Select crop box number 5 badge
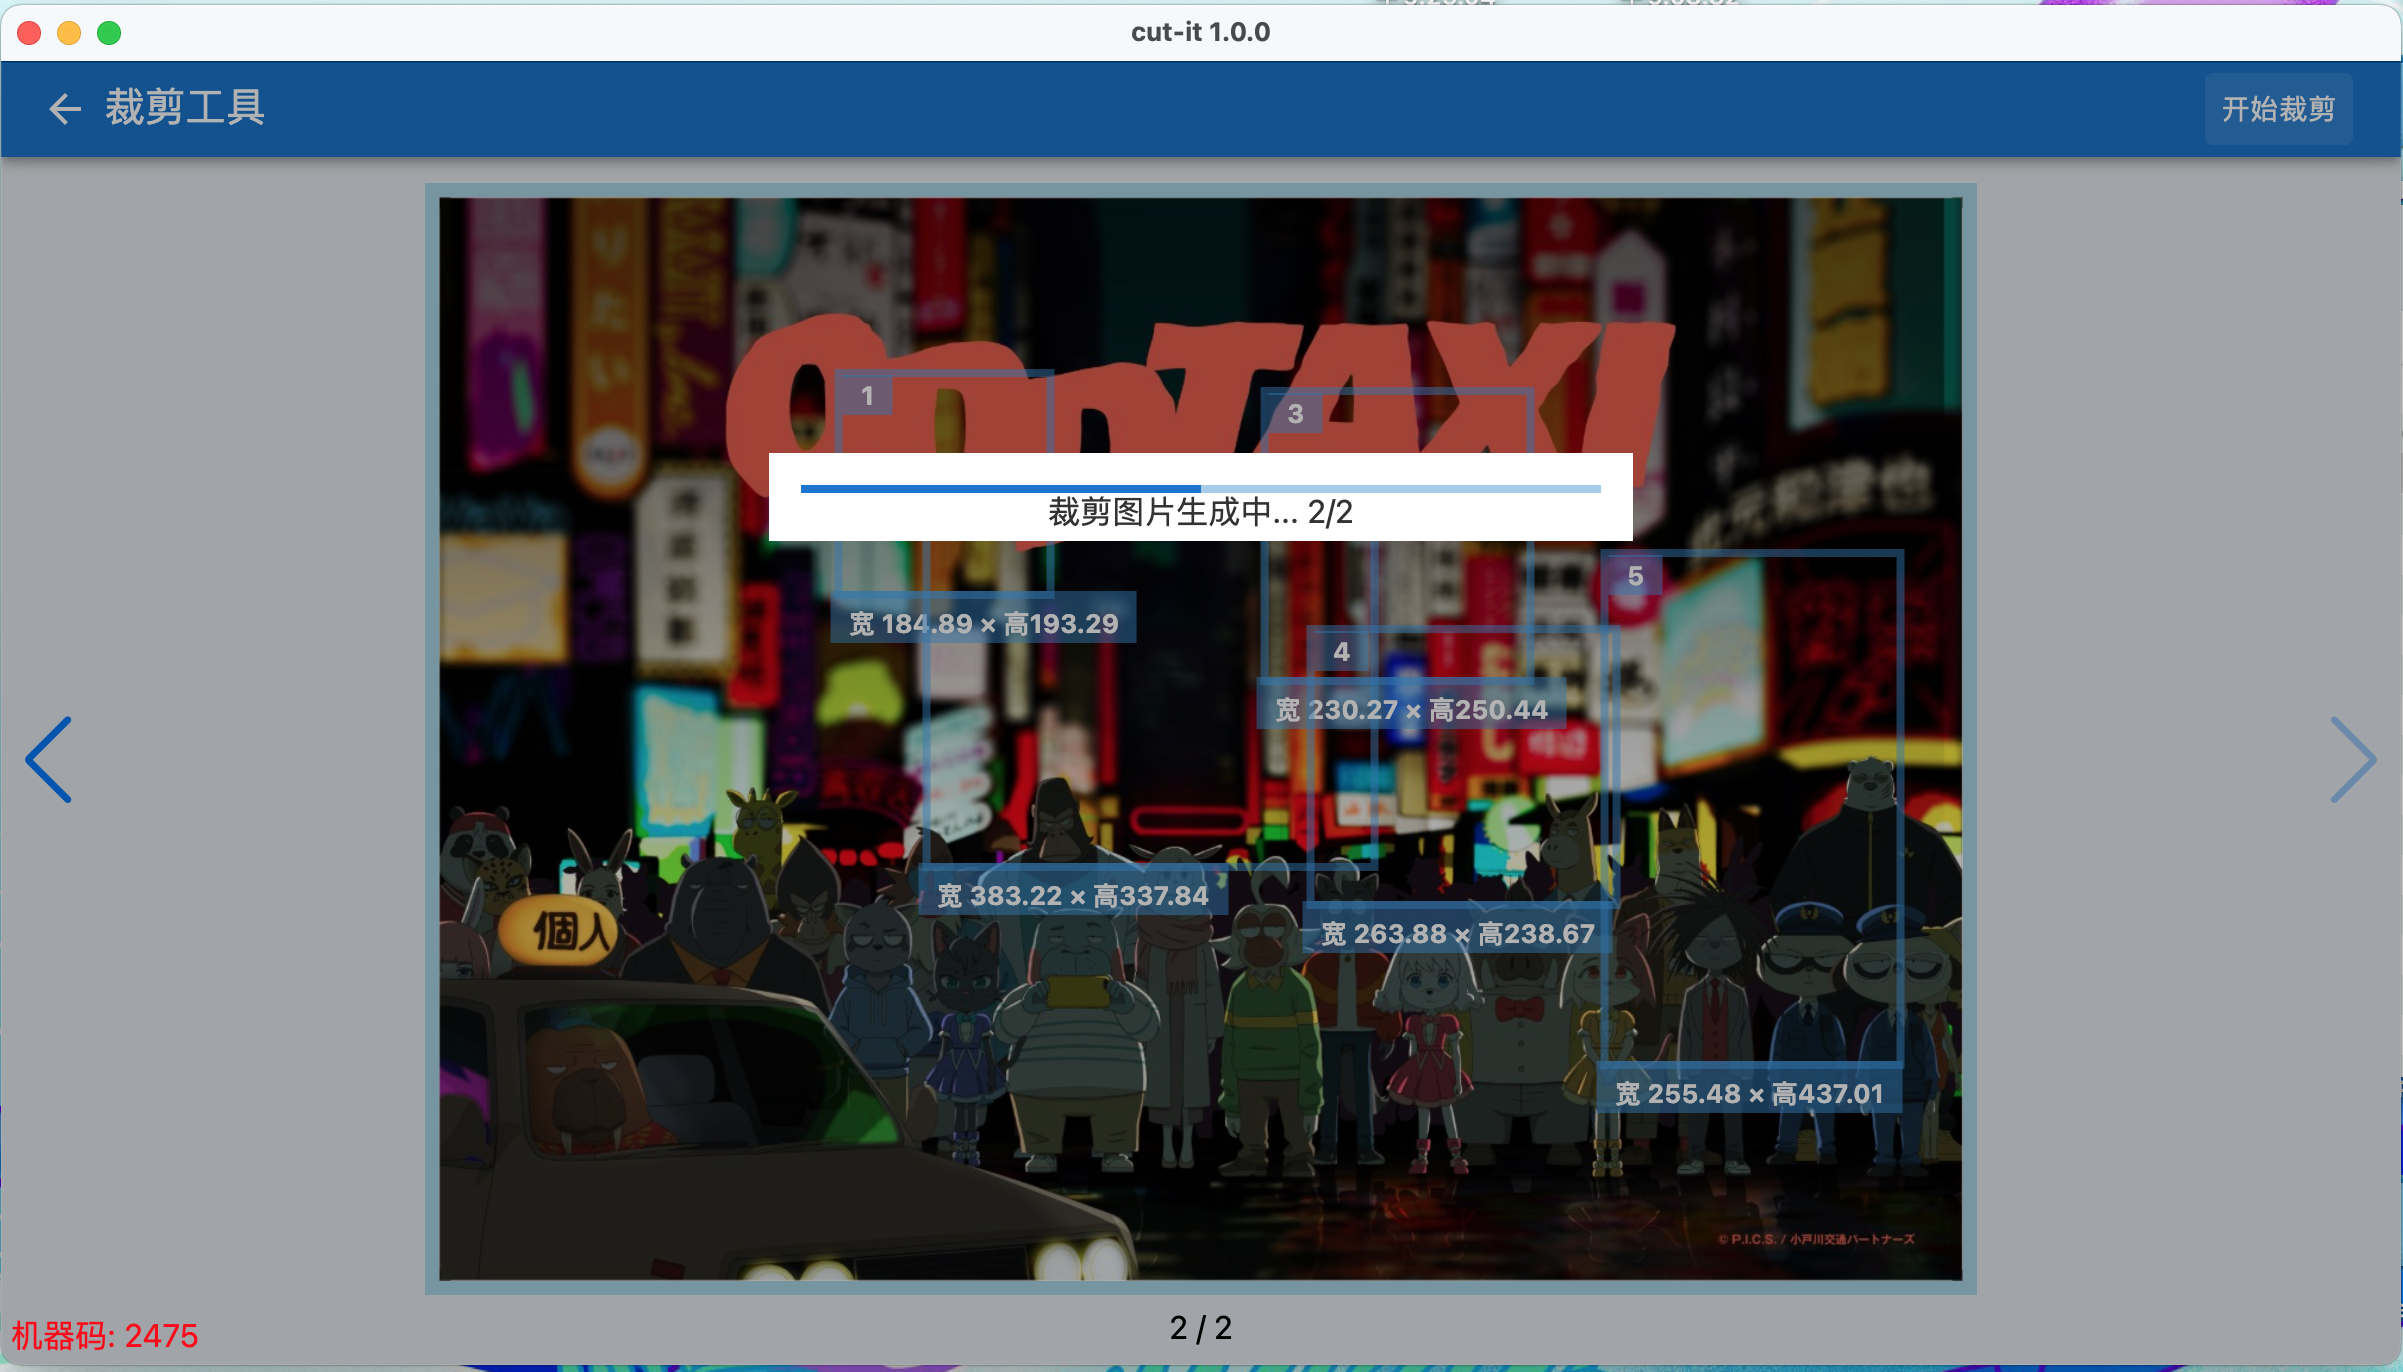2403x1372 pixels. [1635, 576]
